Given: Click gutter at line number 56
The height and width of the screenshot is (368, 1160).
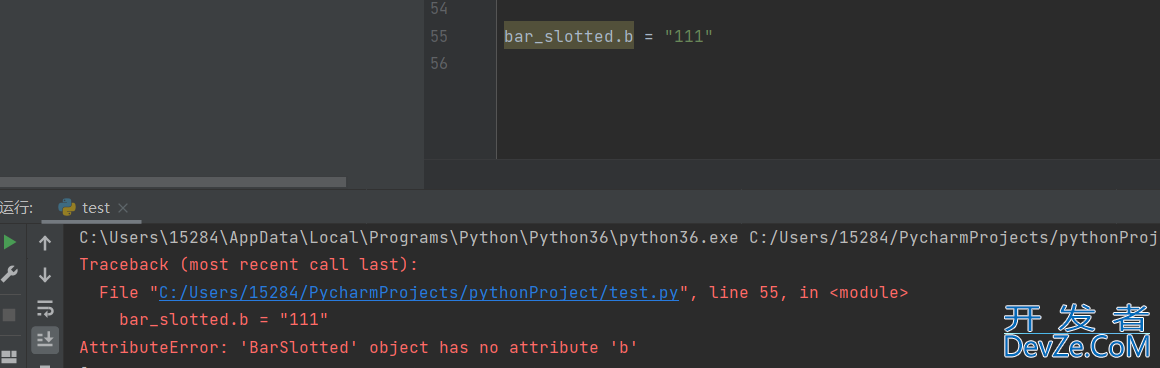Looking at the screenshot, I should [439, 64].
